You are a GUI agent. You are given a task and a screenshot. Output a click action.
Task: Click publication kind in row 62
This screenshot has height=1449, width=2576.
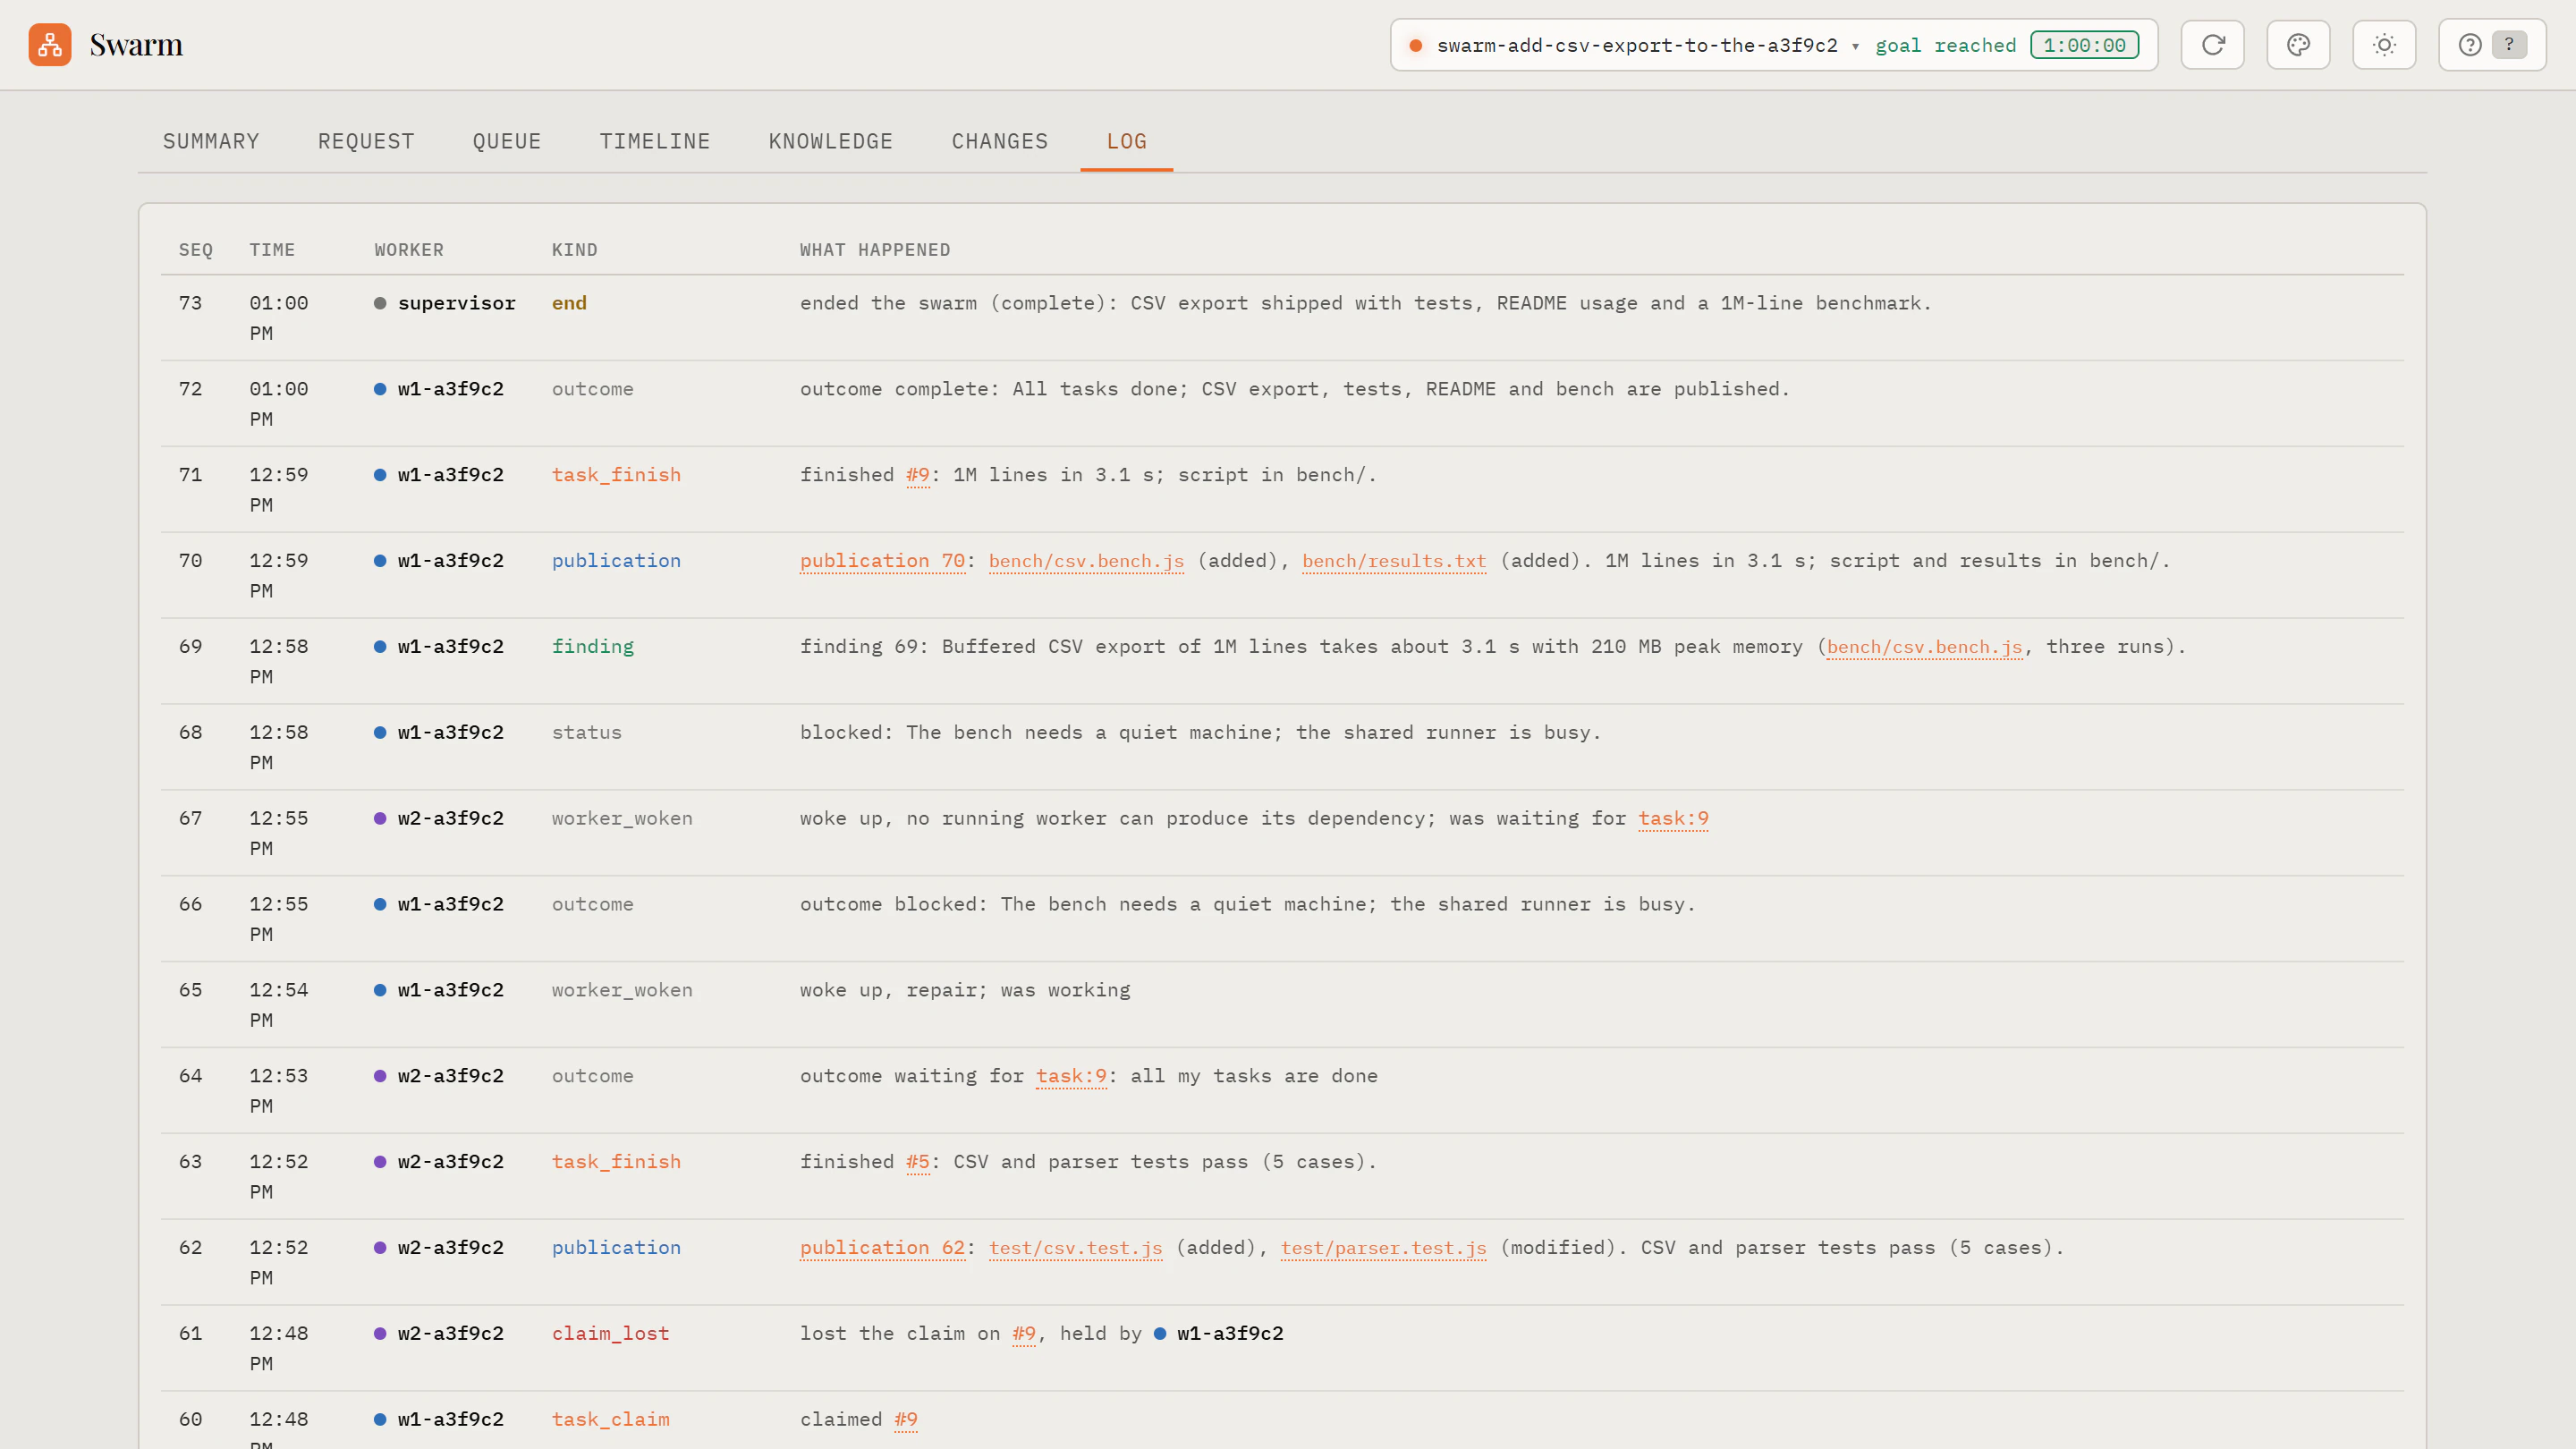(616, 1248)
